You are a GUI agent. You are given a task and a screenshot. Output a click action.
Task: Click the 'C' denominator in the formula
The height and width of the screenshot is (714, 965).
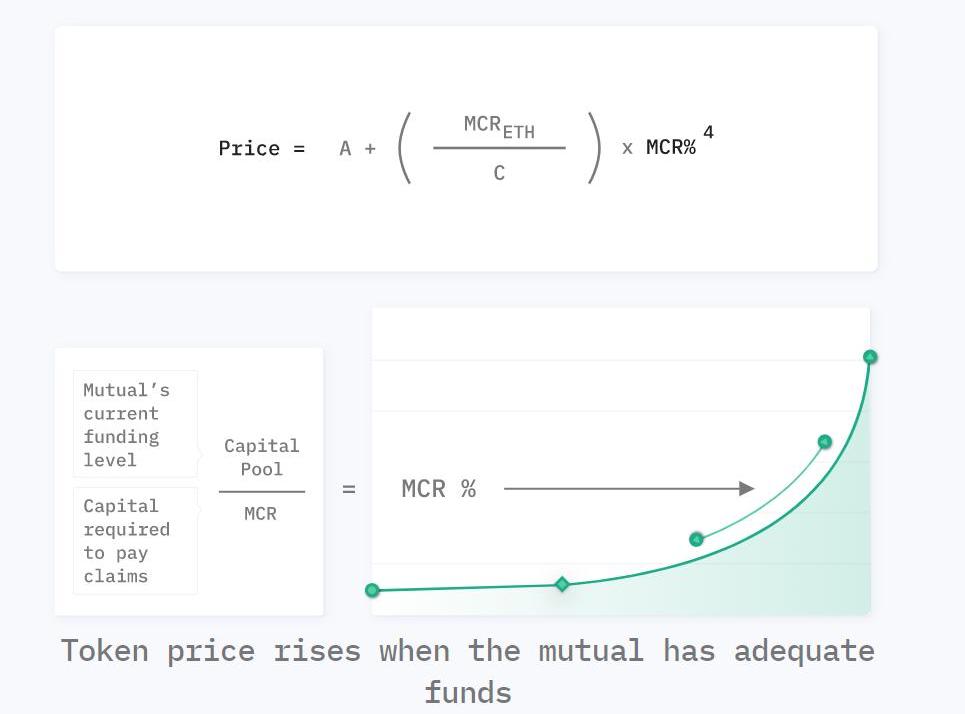(x=499, y=174)
